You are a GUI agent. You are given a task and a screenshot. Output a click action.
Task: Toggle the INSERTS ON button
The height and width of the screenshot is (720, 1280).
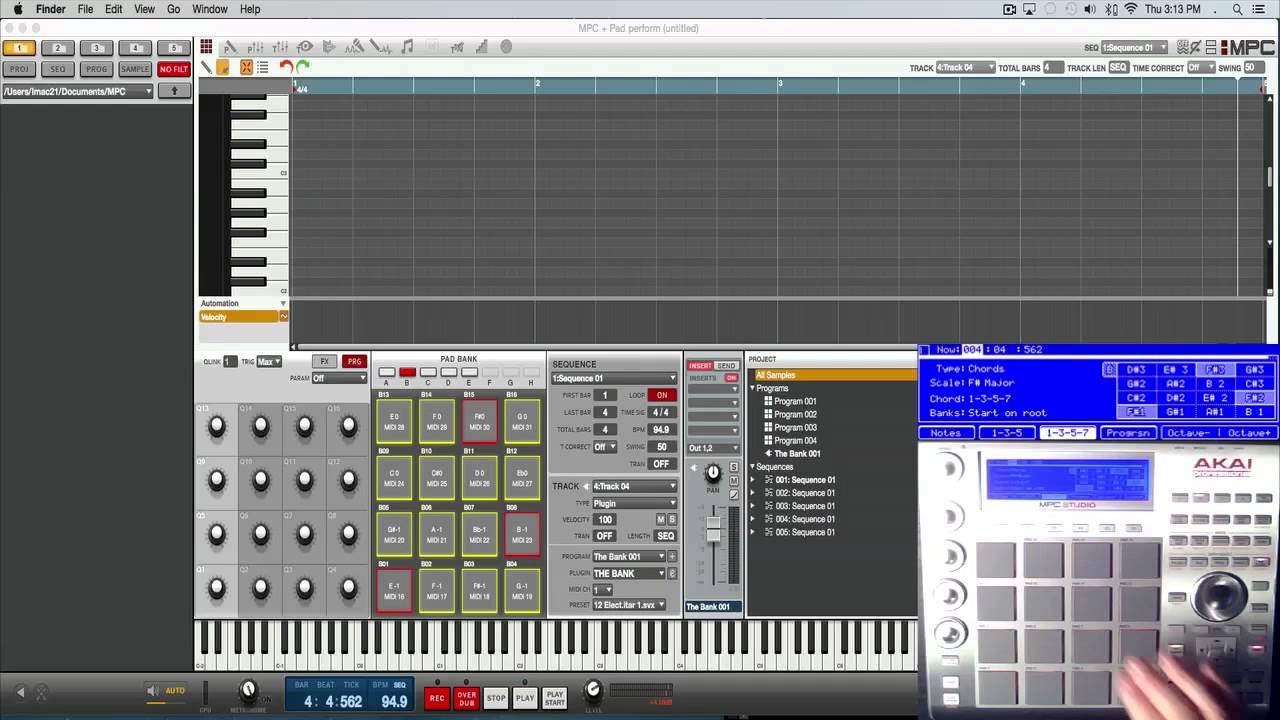point(731,378)
